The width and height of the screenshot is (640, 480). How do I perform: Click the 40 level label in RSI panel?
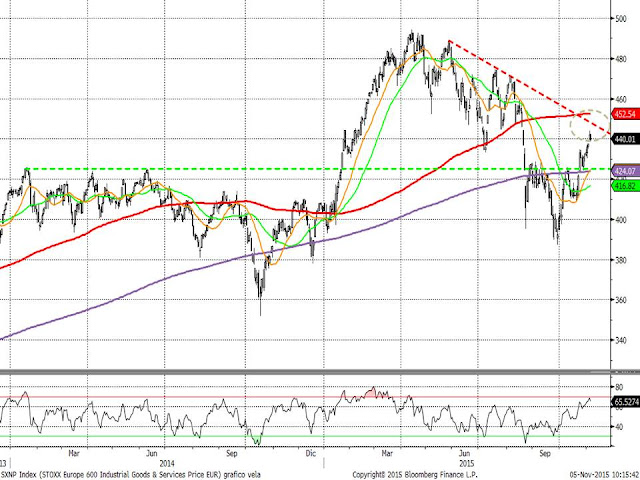pyautogui.click(x=619, y=427)
